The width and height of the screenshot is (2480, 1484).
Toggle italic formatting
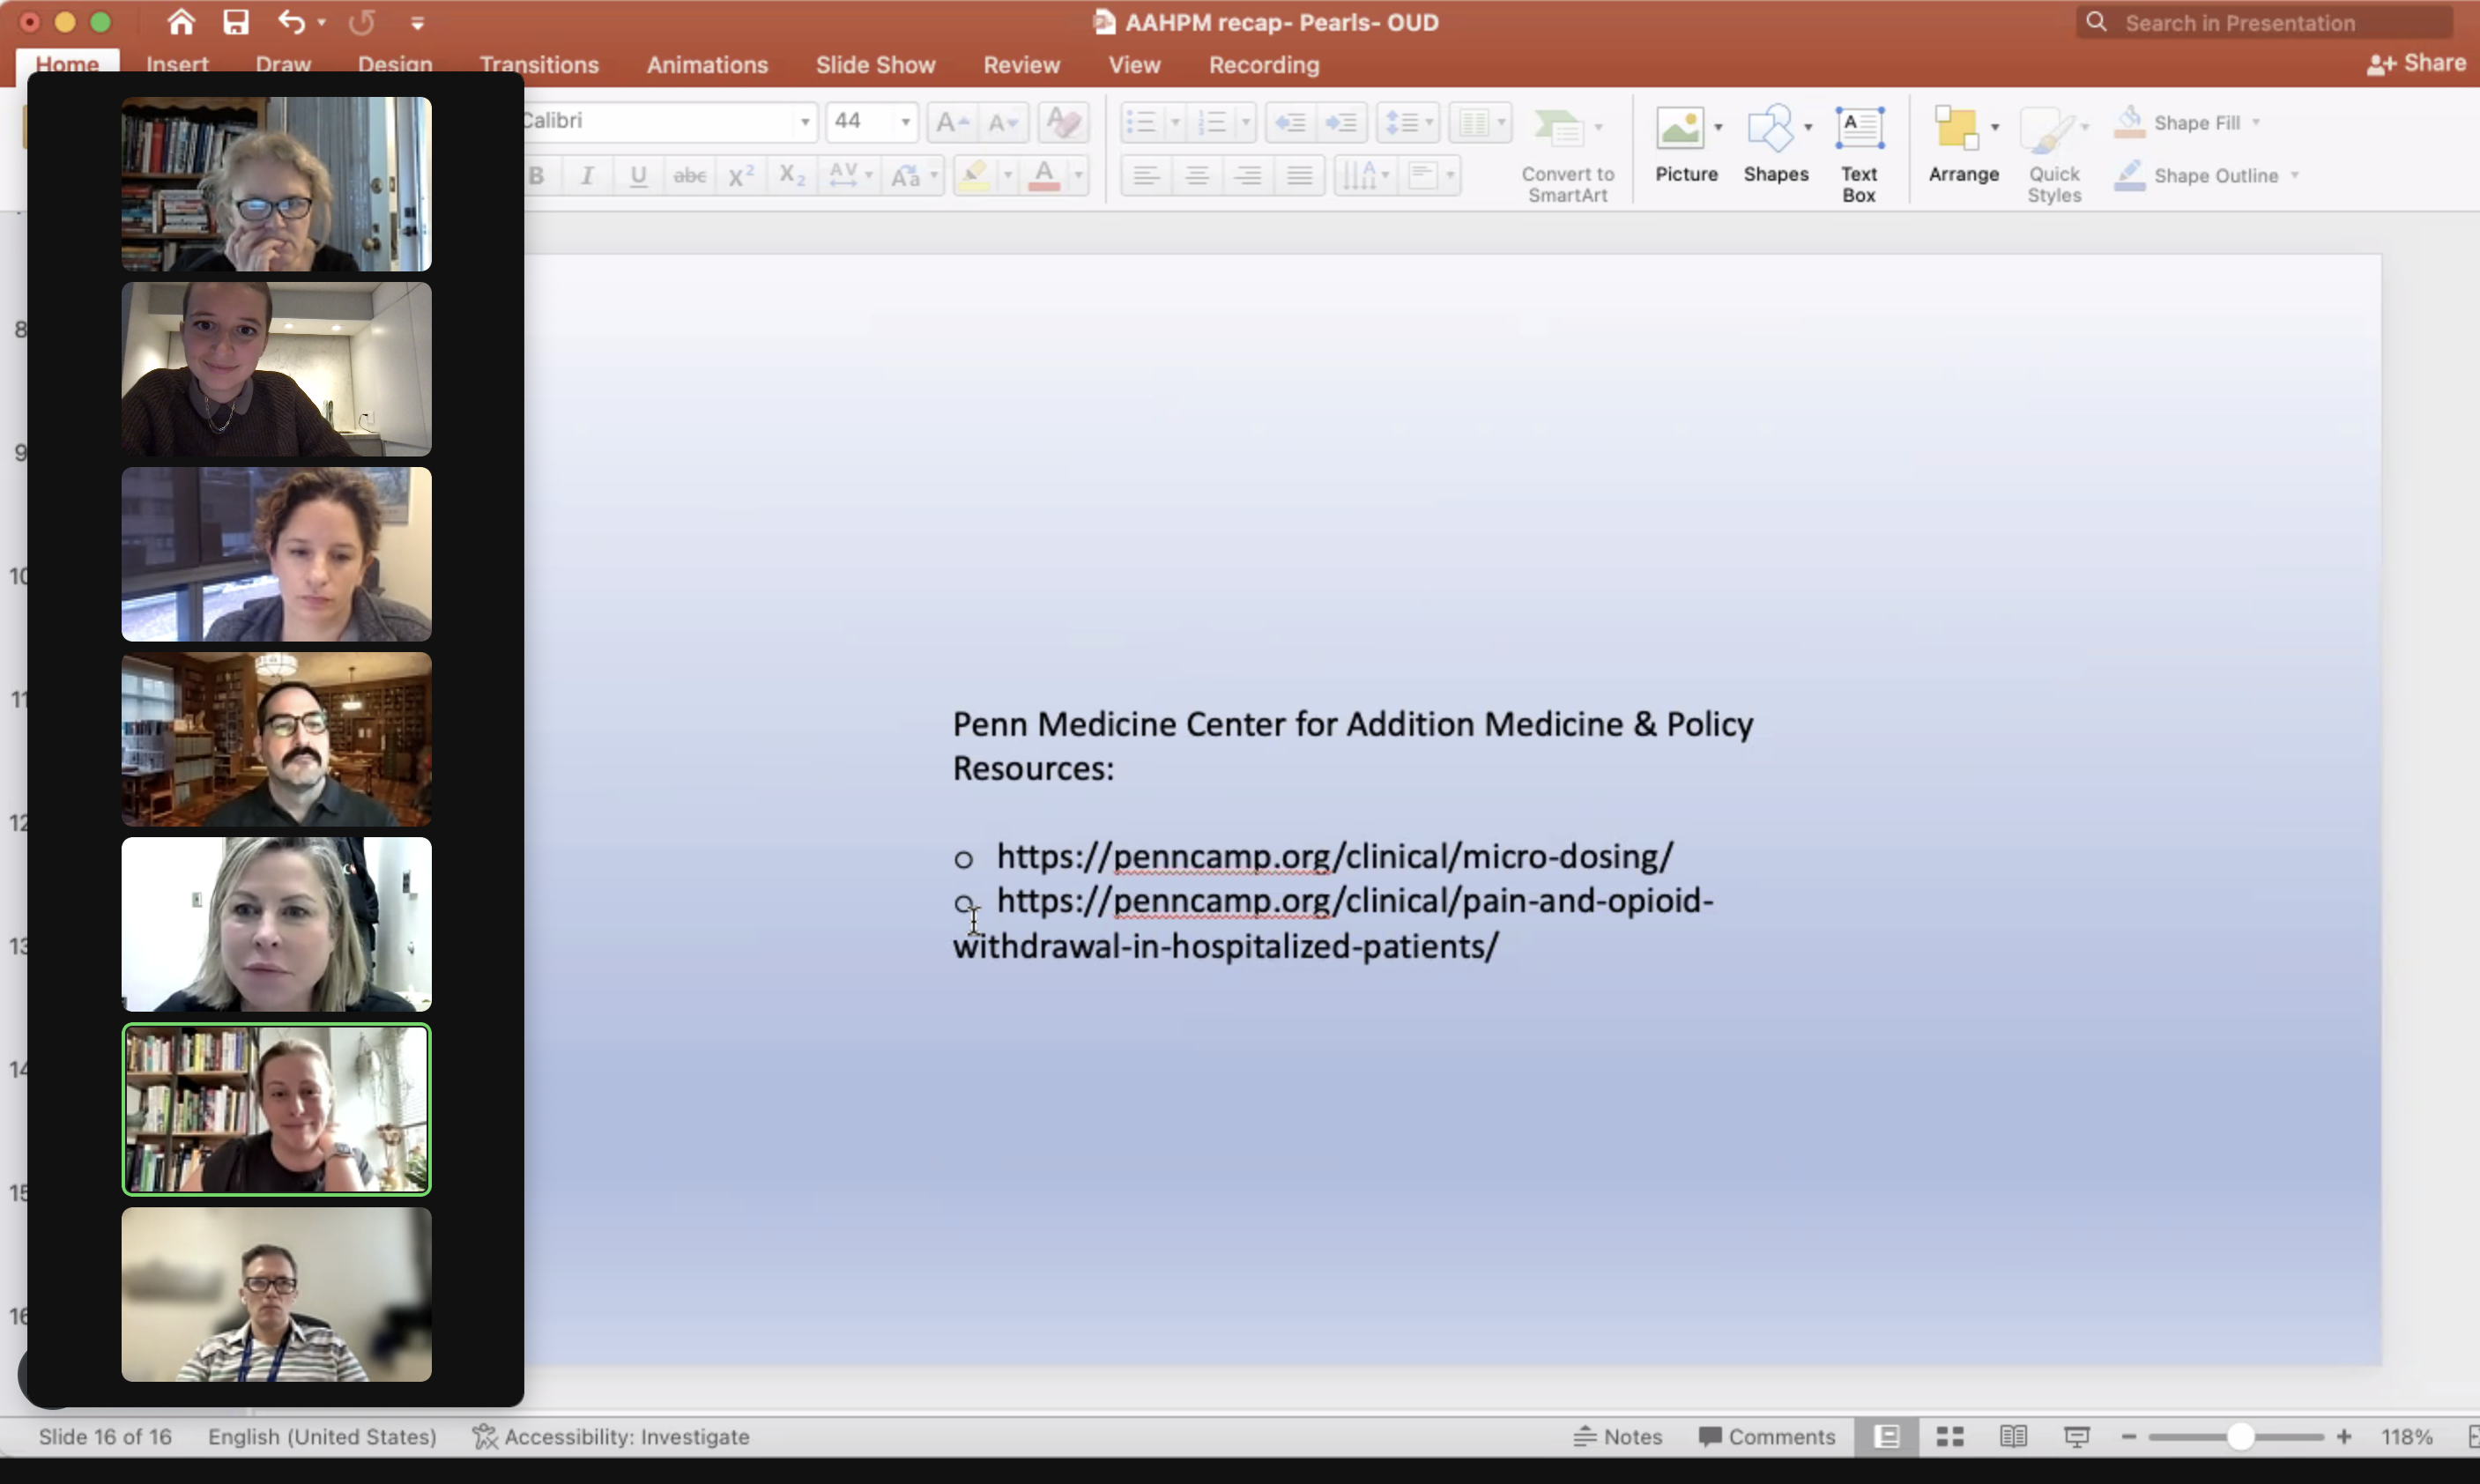pos(587,176)
